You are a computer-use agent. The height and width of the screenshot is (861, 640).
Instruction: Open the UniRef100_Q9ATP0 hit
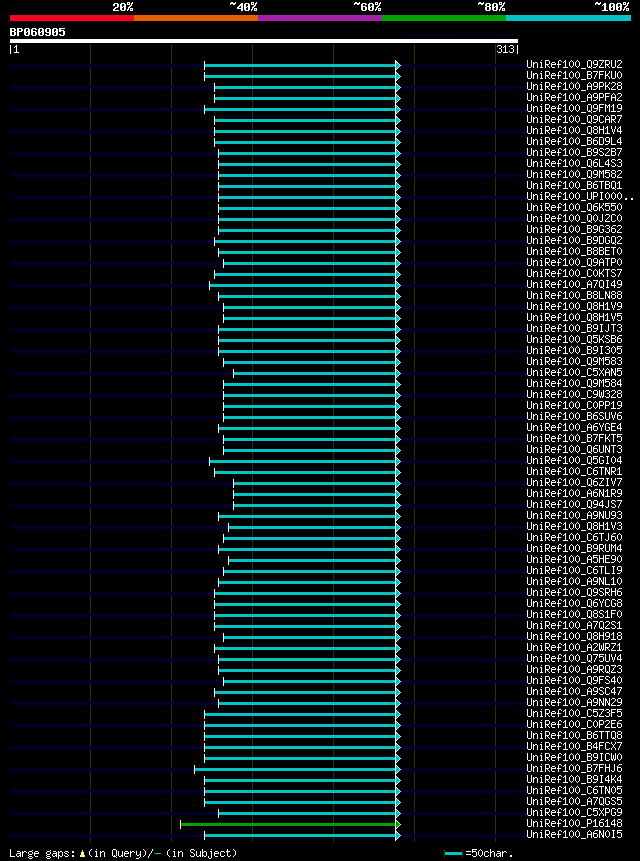574,262
